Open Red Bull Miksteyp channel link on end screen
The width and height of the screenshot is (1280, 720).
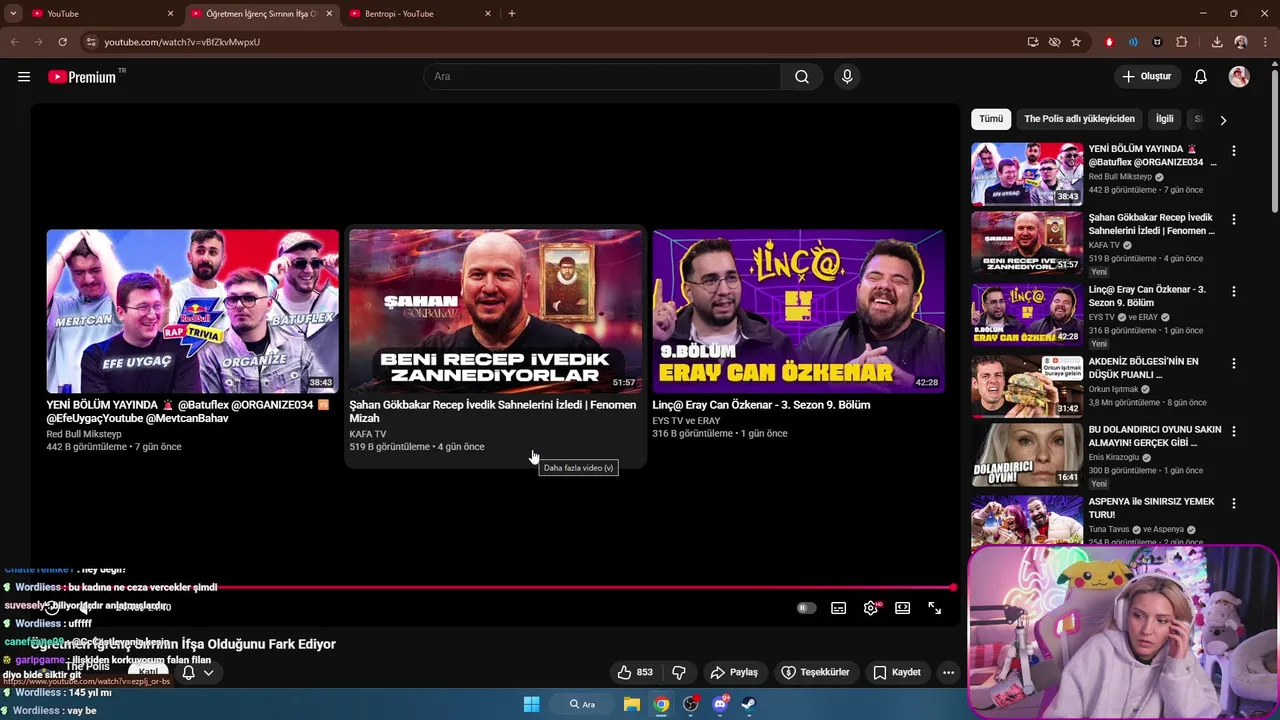point(84,434)
